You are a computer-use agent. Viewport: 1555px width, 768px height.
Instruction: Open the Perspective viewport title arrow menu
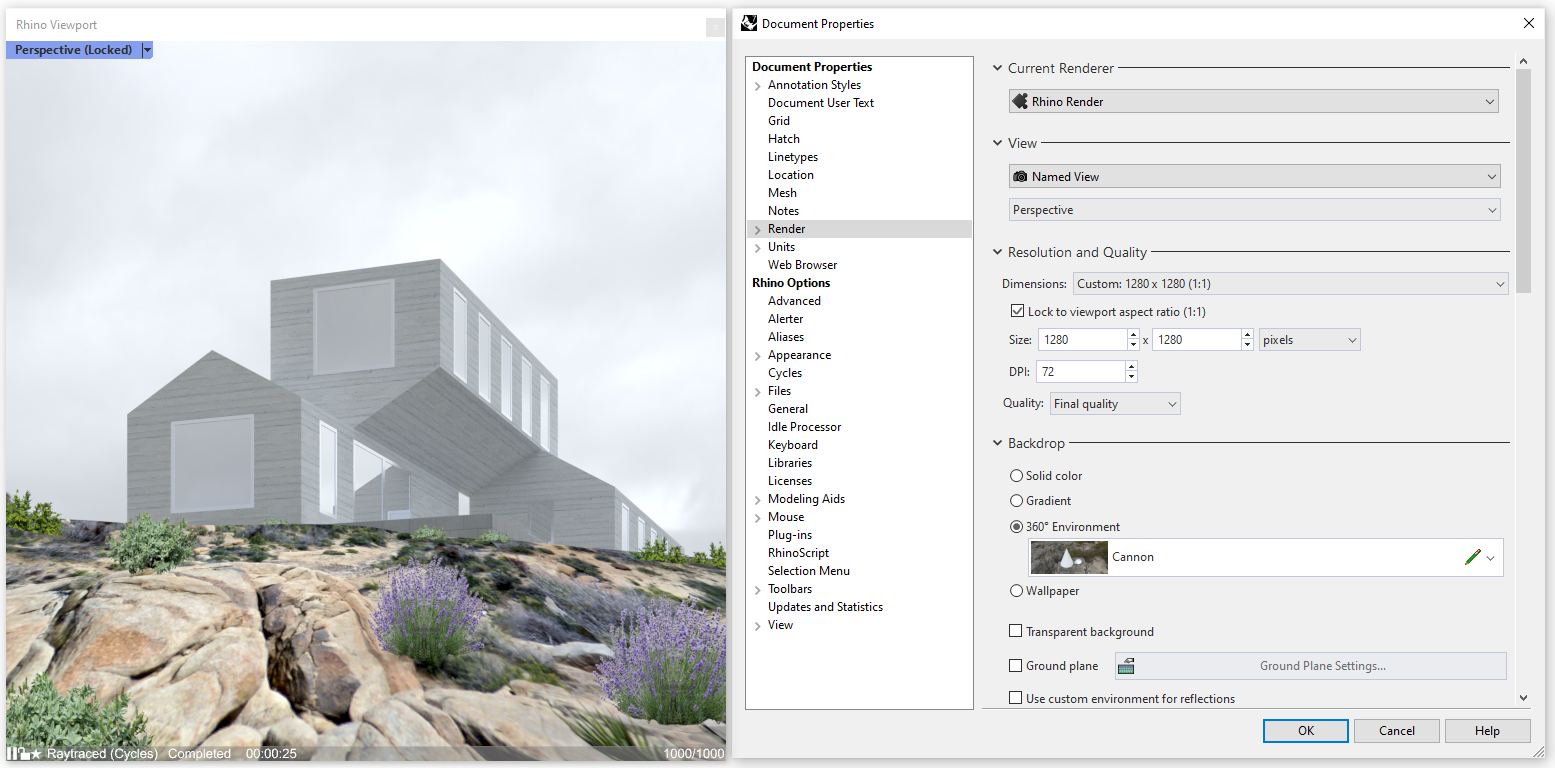147,50
